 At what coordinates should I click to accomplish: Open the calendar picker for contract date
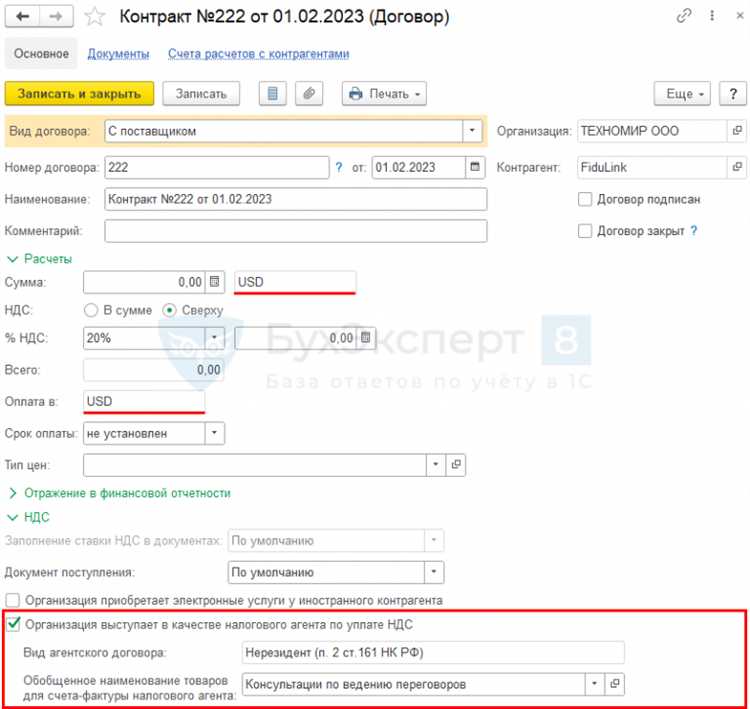[475, 167]
